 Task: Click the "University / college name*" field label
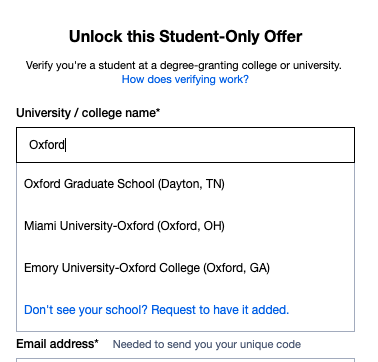tap(88, 113)
